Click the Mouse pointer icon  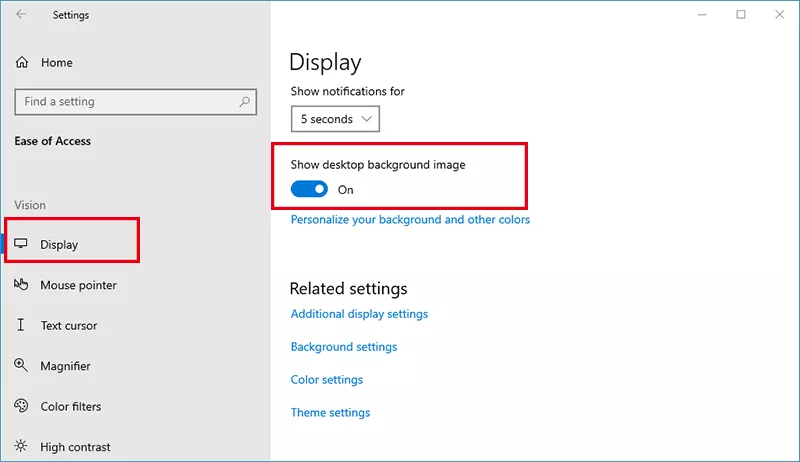(x=21, y=284)
